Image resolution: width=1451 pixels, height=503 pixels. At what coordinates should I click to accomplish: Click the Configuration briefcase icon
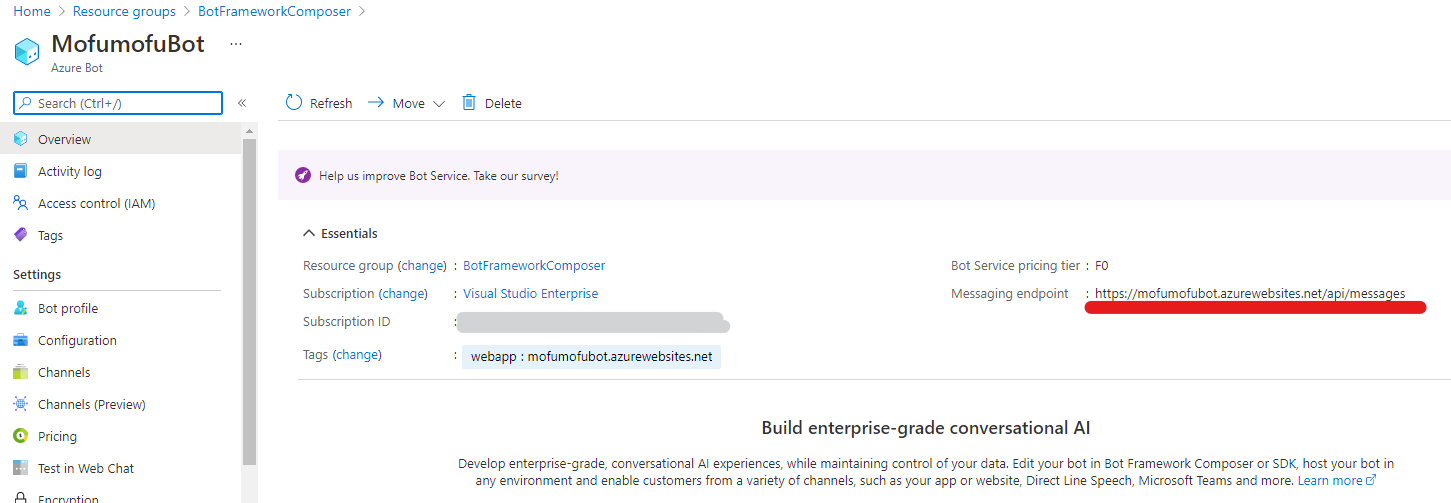pyautogui.click(x=20, y=340)
